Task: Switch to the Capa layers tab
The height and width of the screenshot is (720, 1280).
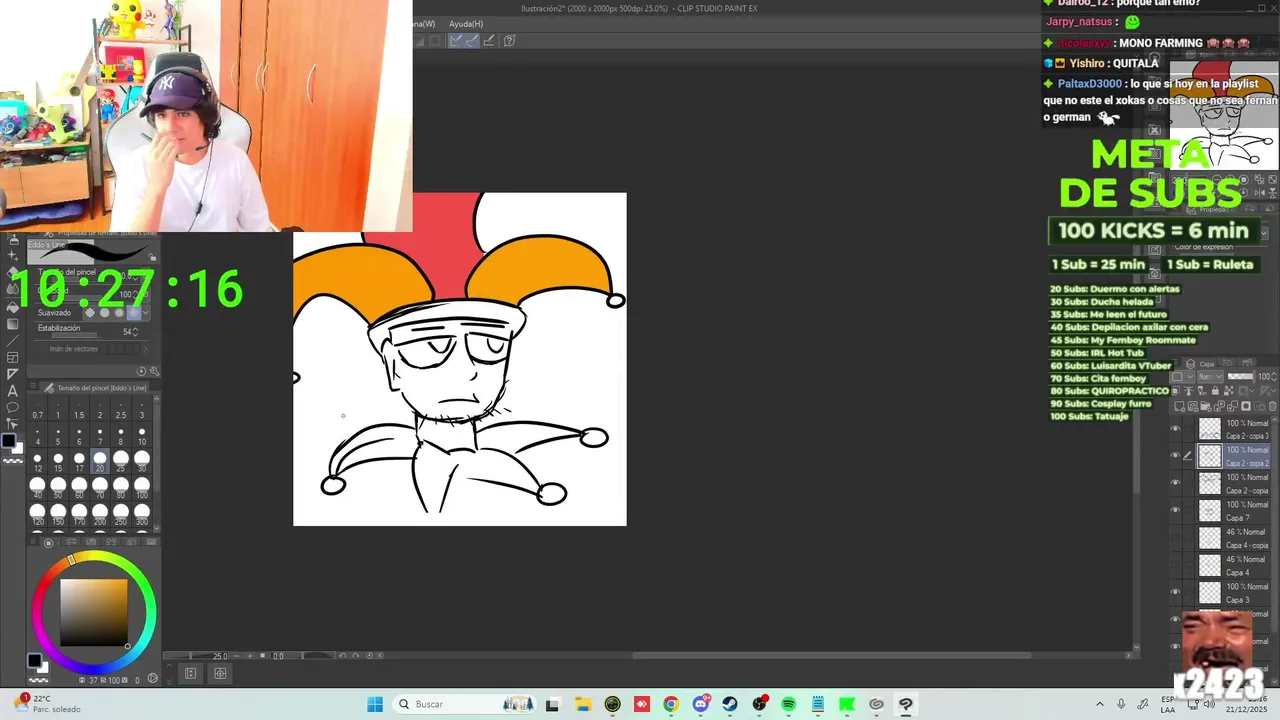Action: tap(1201, 364)
